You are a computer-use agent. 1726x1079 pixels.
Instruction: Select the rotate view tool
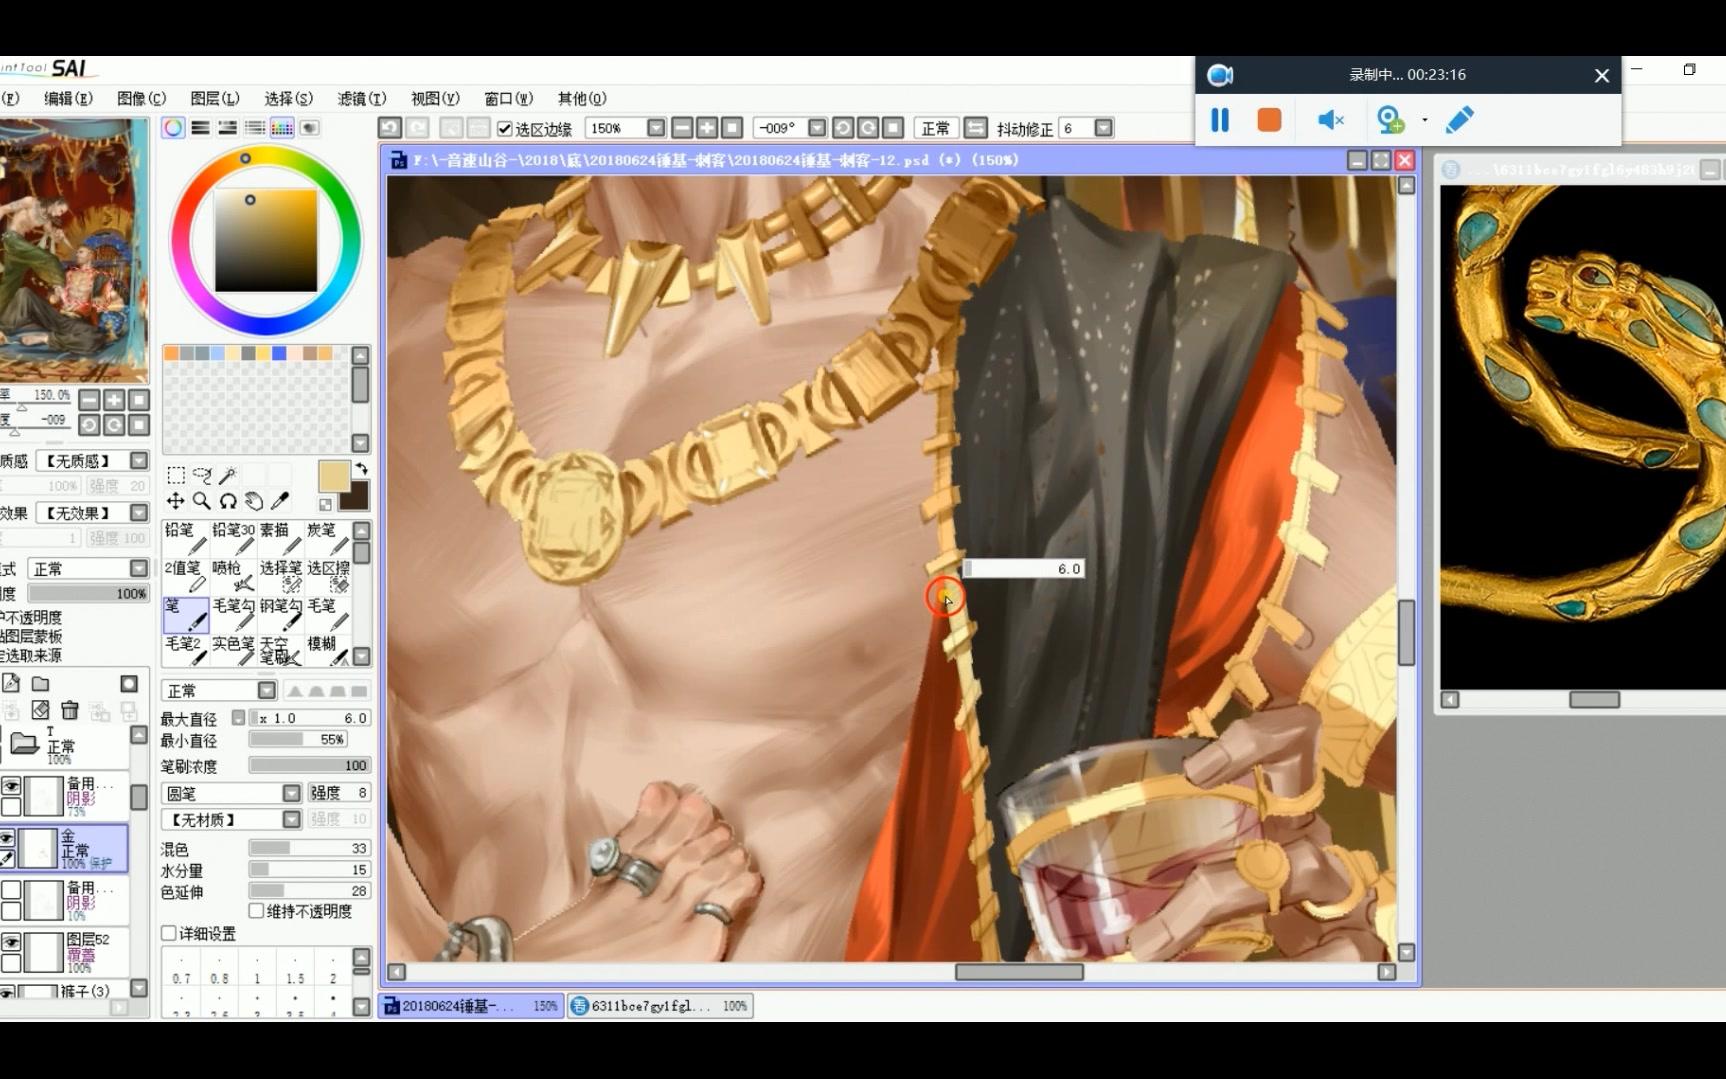pyautogui.click(x=228, y=501)
